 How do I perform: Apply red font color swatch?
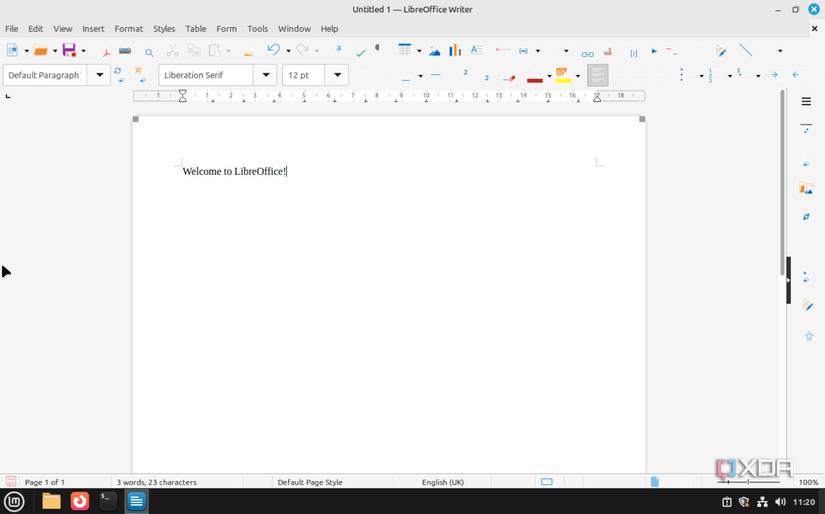[535, 80]
